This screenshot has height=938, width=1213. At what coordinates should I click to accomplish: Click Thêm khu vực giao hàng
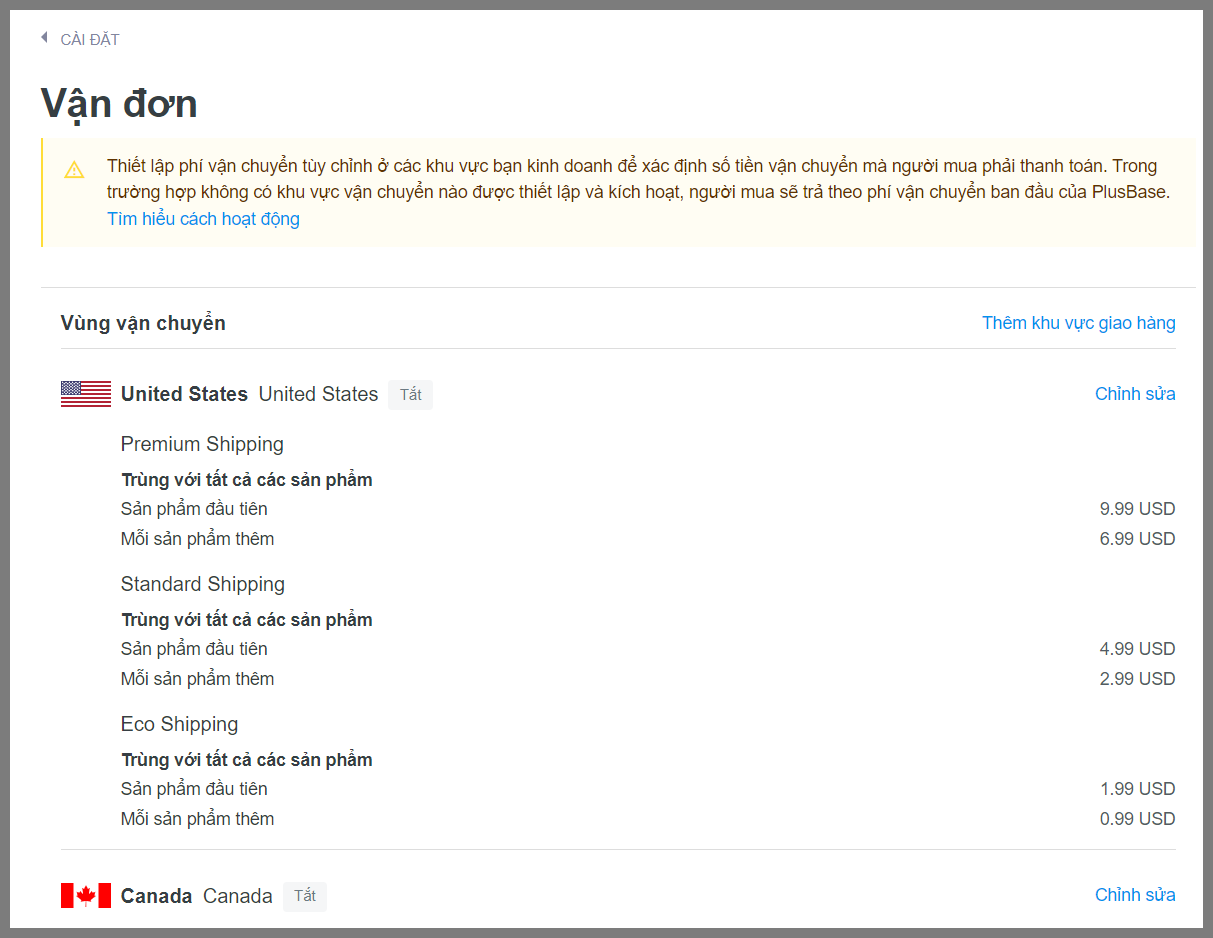(1079, 323)
